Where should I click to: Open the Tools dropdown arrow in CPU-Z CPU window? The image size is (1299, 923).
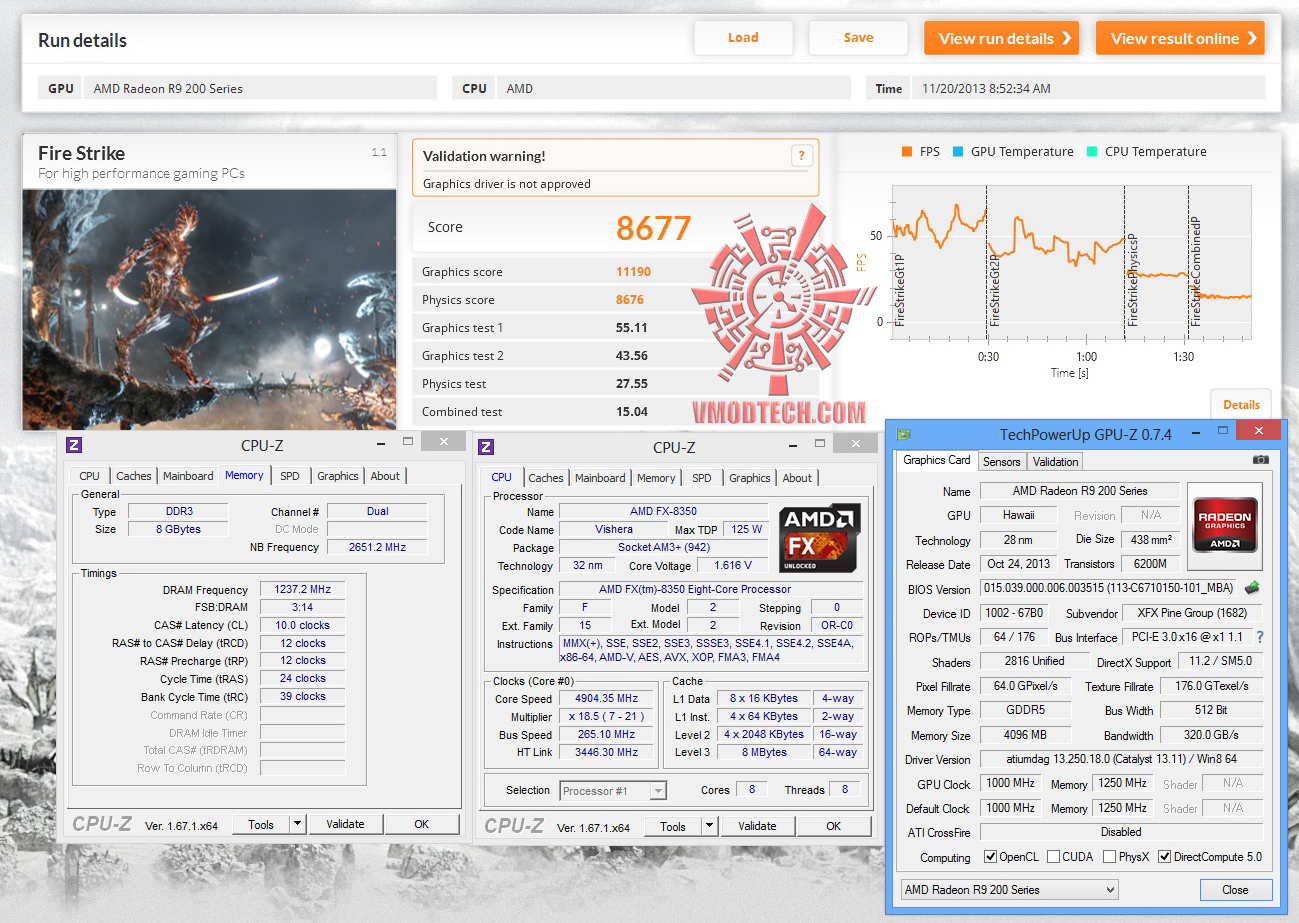(x=710, y=826)
